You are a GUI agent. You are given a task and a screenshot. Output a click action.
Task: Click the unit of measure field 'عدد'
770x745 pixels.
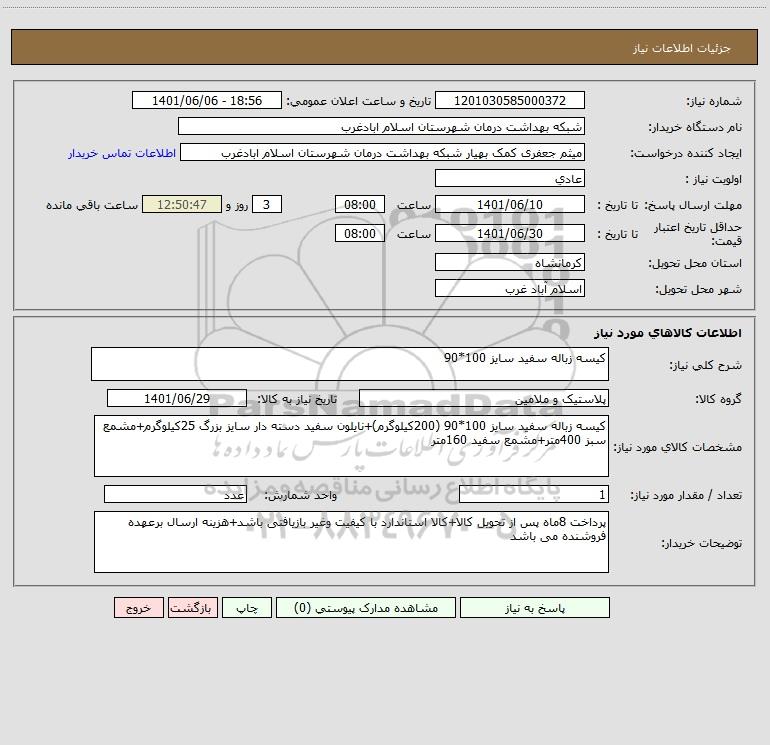coord(175,494)
